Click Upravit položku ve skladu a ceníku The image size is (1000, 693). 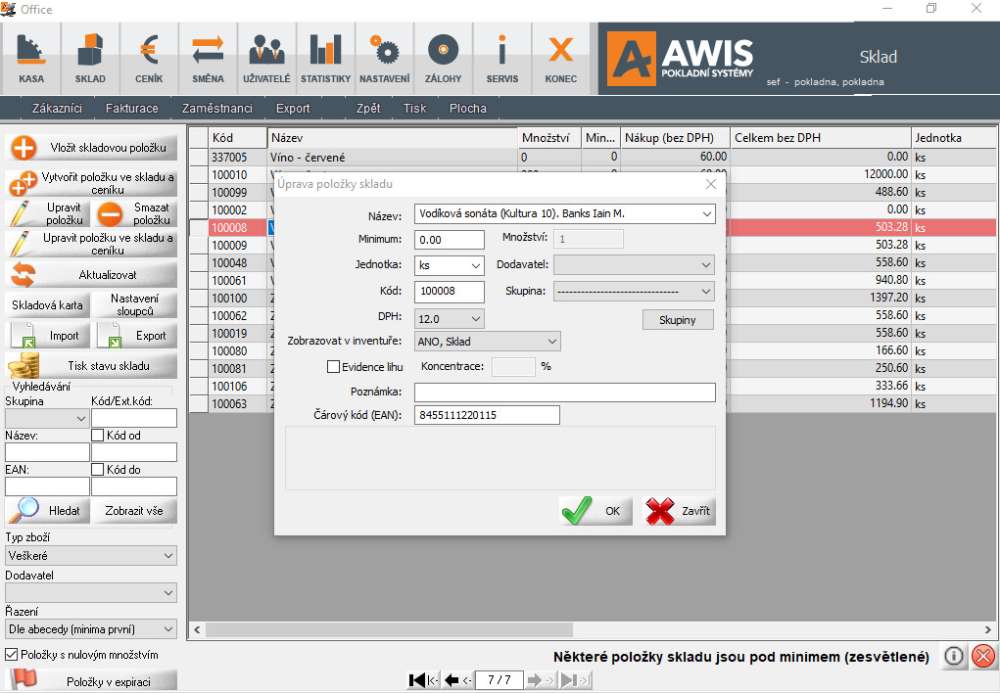(92, 244)
